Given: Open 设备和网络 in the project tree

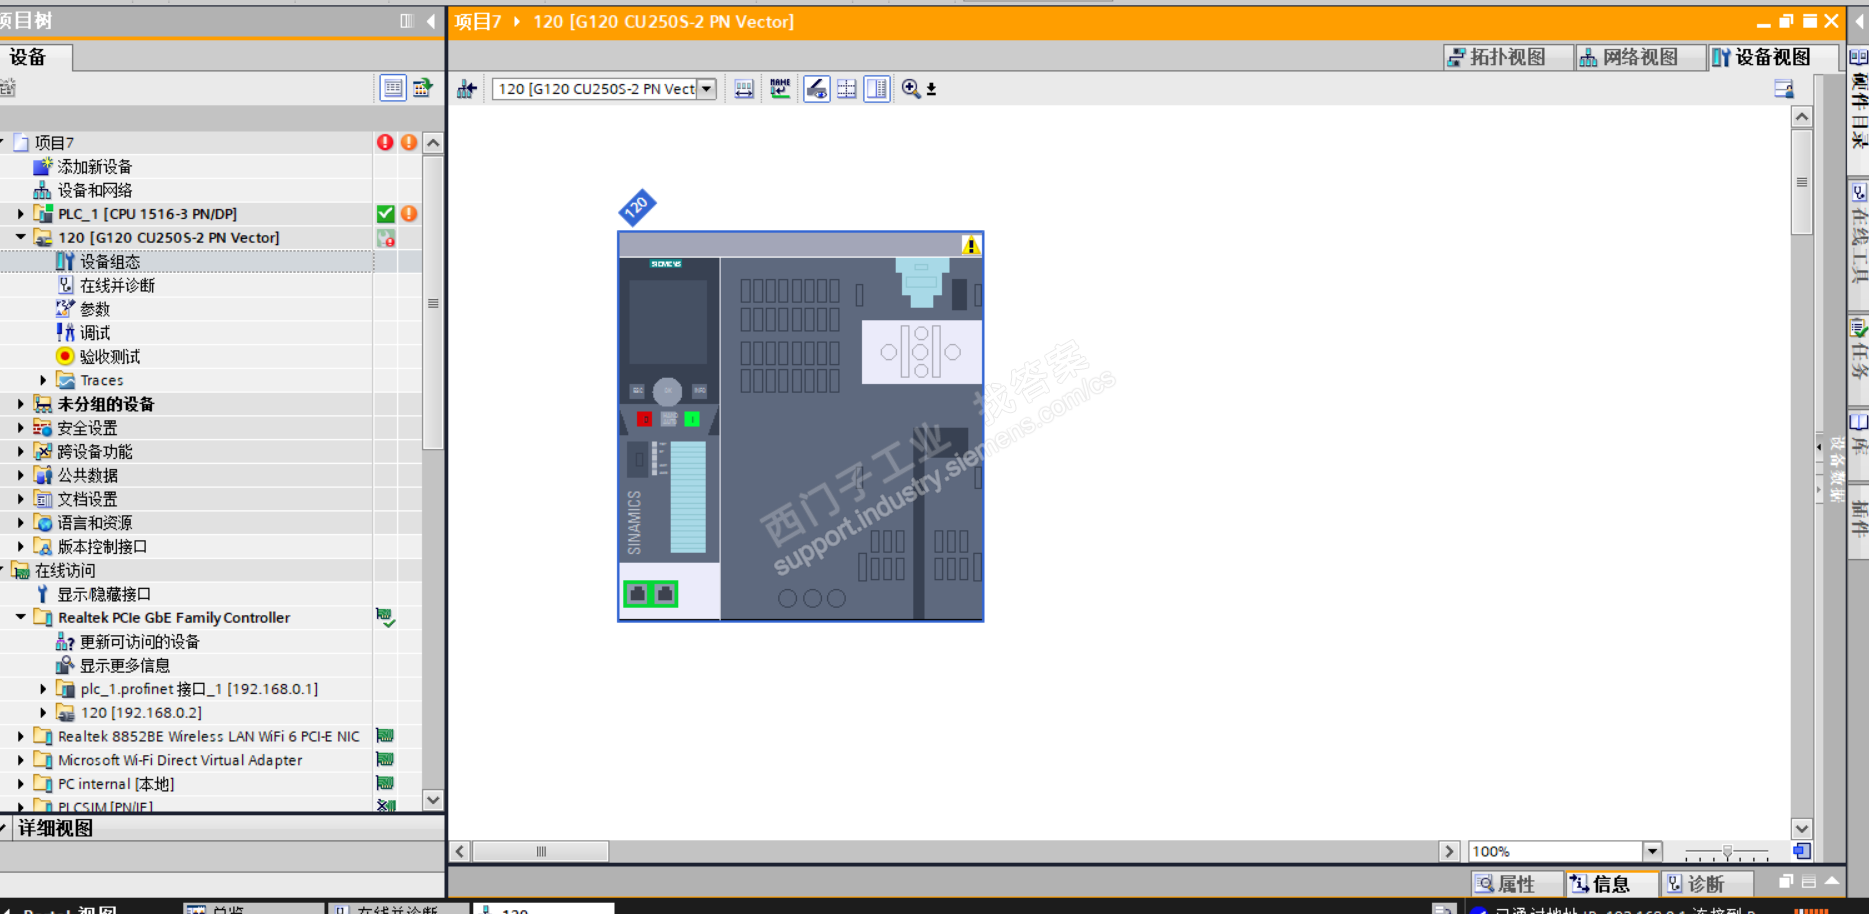Looking at the screenshot, I should (94, 190).
